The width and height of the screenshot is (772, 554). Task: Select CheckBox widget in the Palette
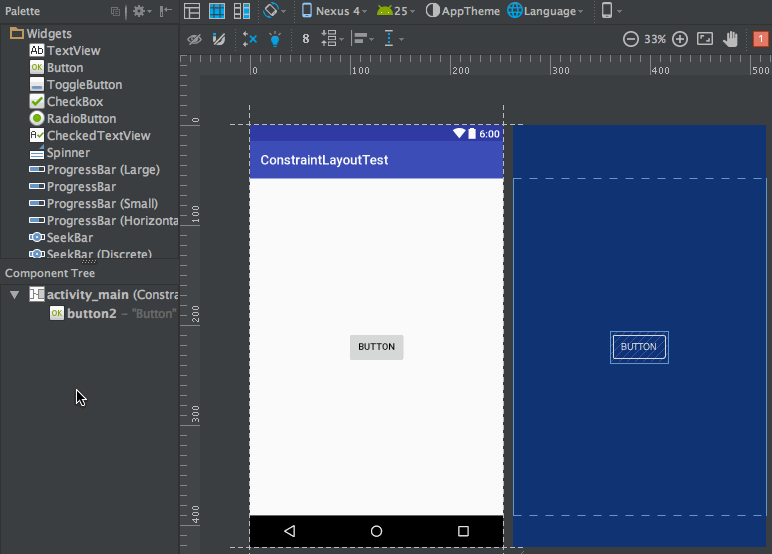click(x=74, y=102)
